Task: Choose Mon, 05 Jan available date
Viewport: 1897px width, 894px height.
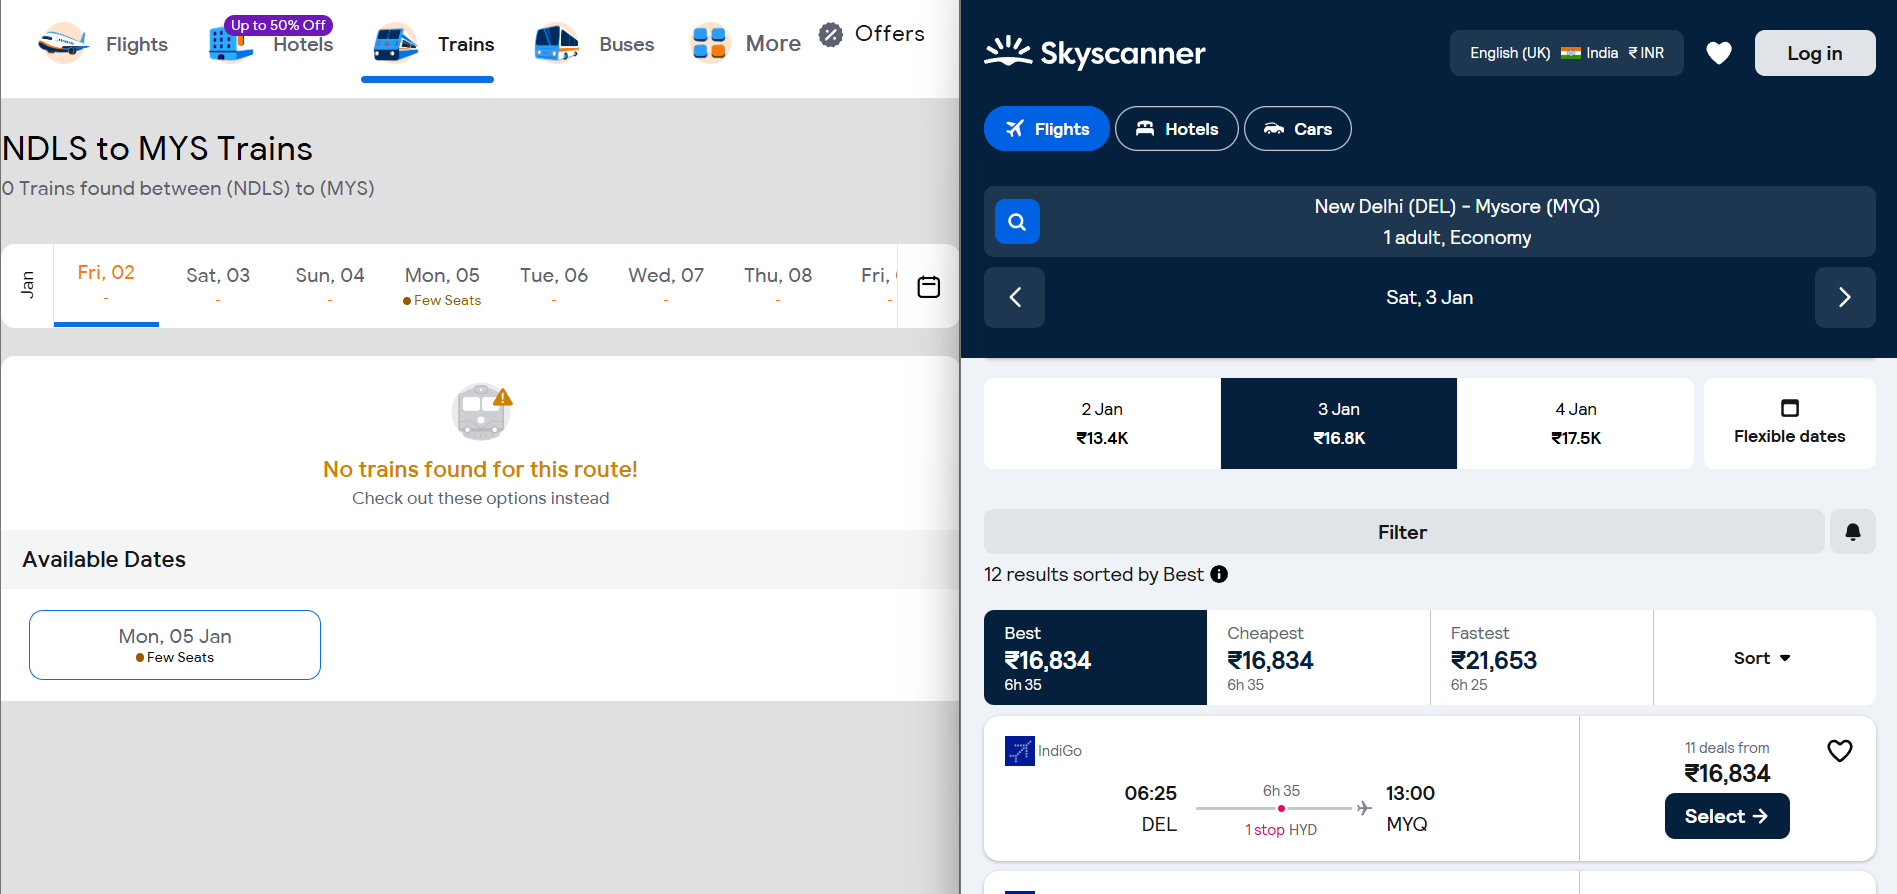Action: click(x=175, y=645)
